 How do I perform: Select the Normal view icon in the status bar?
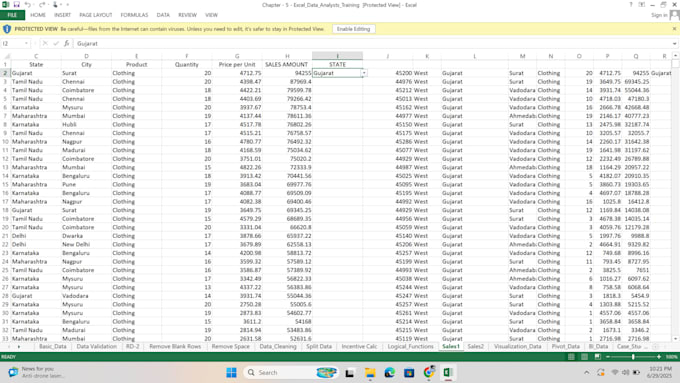(x=571, y=357)
